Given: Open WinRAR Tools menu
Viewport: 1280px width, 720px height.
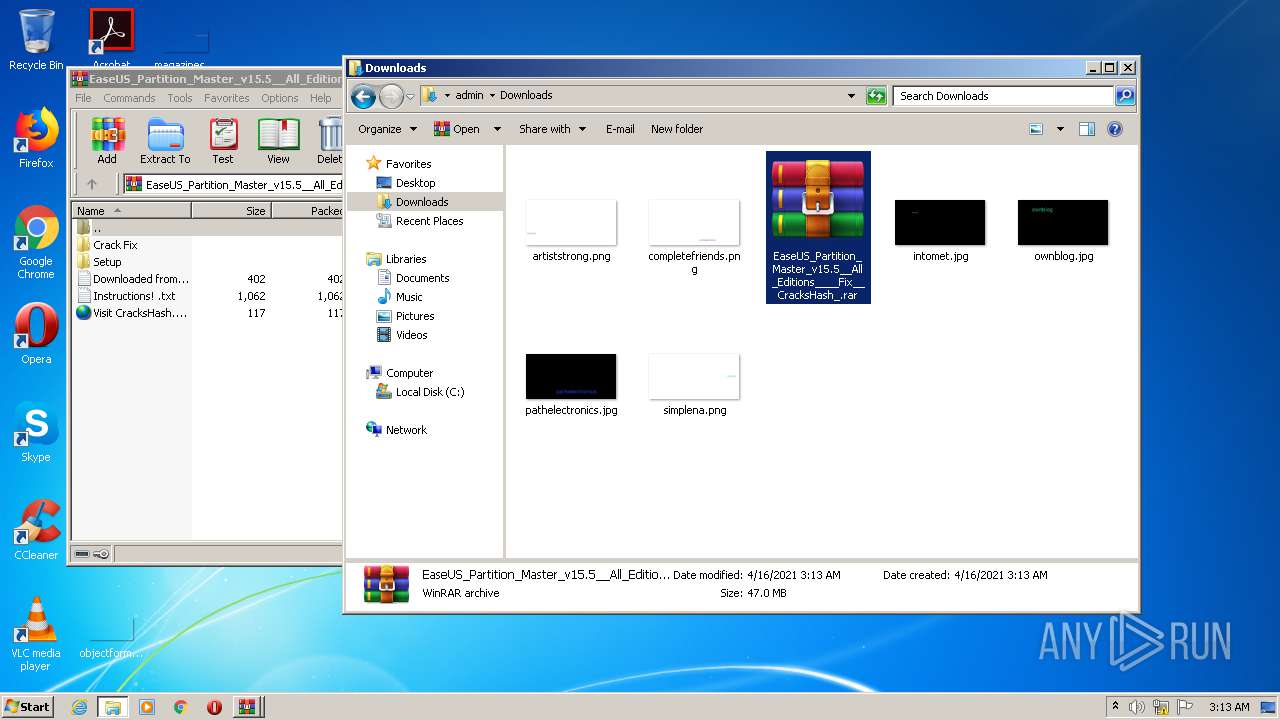Looking at the screenshot, I should click(180, 98).
